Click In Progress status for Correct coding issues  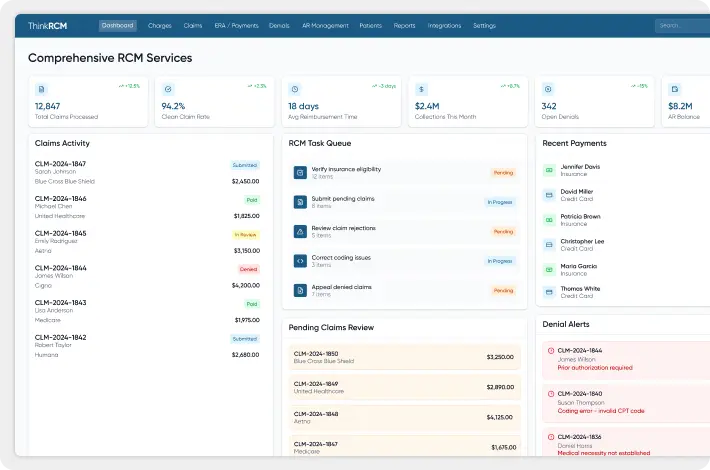pyautogui.click(x=500, y=261)
